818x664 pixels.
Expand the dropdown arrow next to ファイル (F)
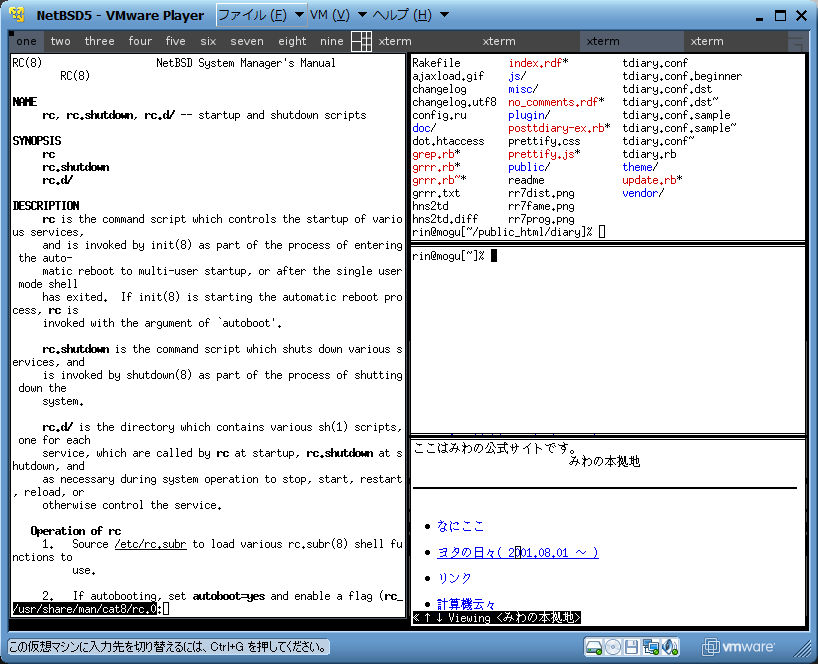tap(299, 15)
